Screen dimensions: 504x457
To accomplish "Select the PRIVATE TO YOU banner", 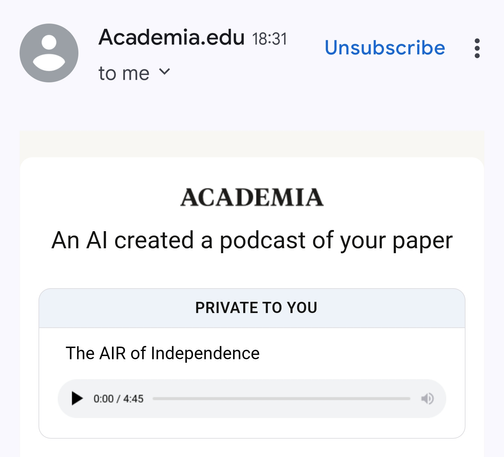I will (252, 308).
